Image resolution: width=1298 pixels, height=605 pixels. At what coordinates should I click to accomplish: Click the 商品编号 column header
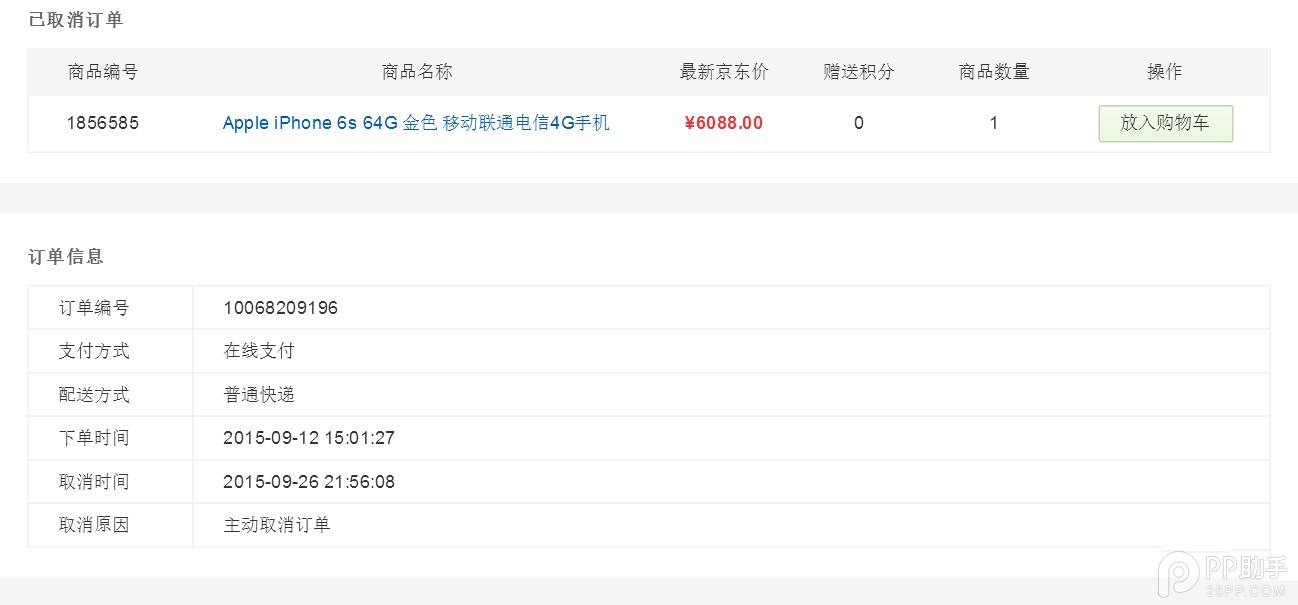tap(103, 72)
